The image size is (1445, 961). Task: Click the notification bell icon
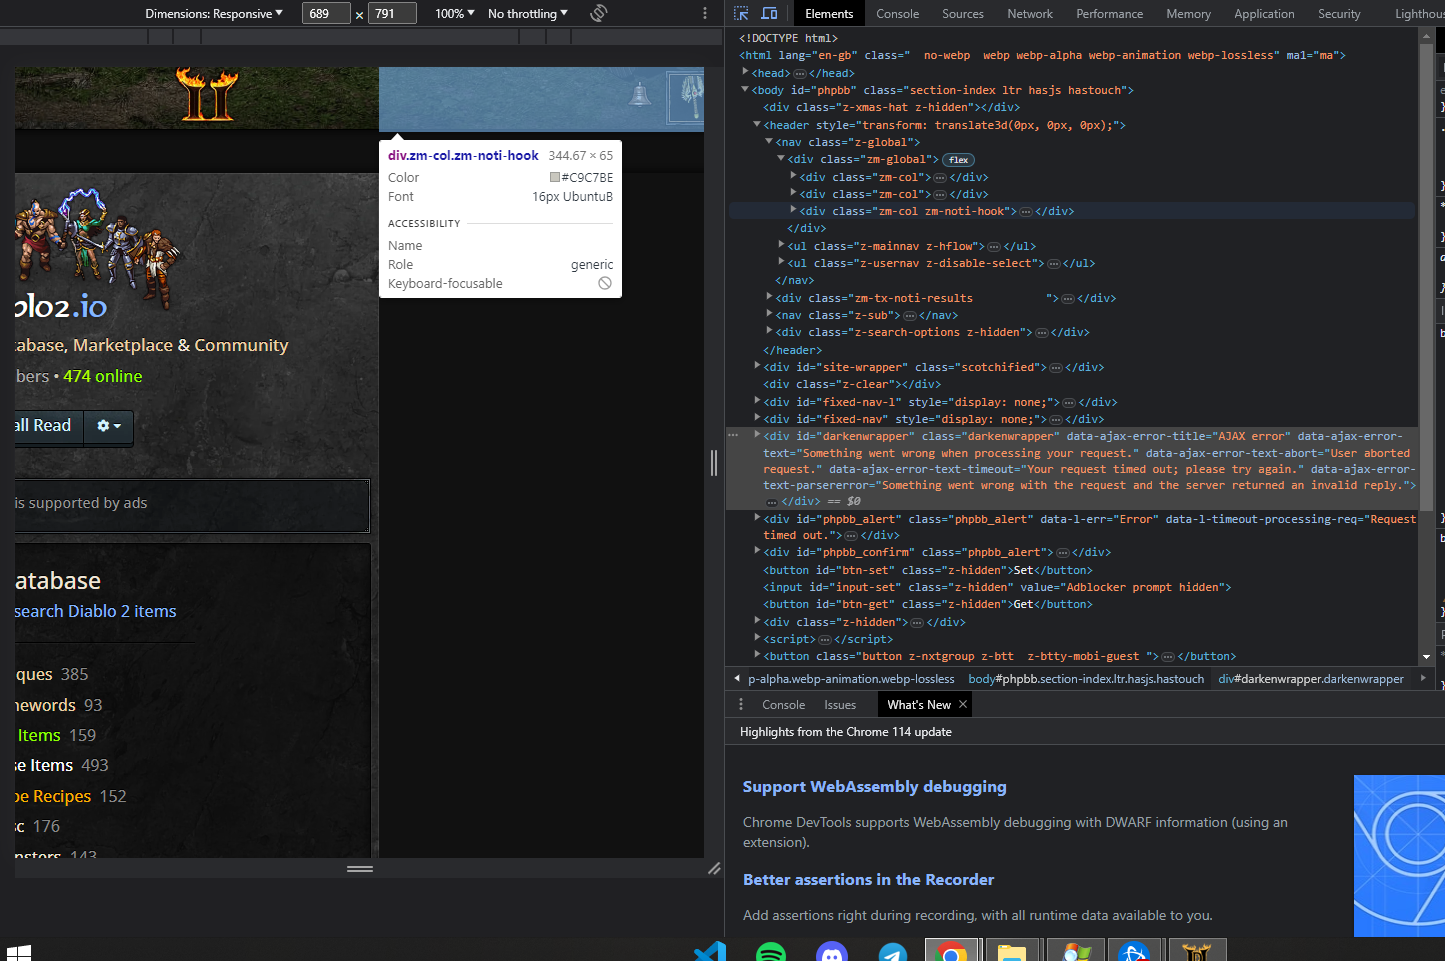(640, 95)
